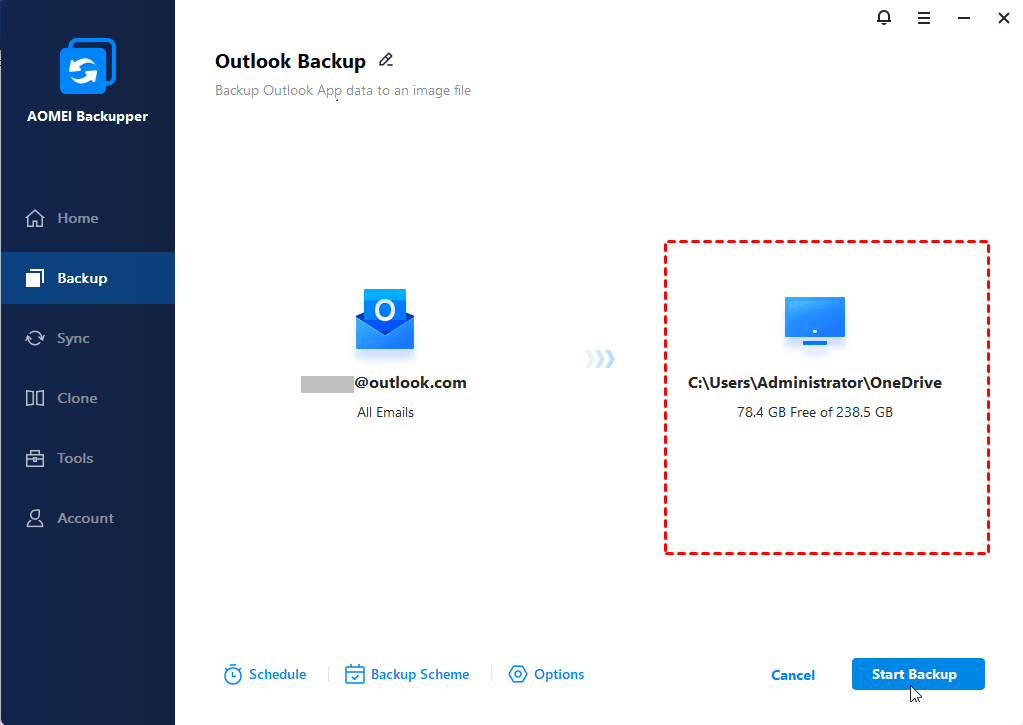
Task: Click the Outlook envelope source icon
Action: point(385,320)
